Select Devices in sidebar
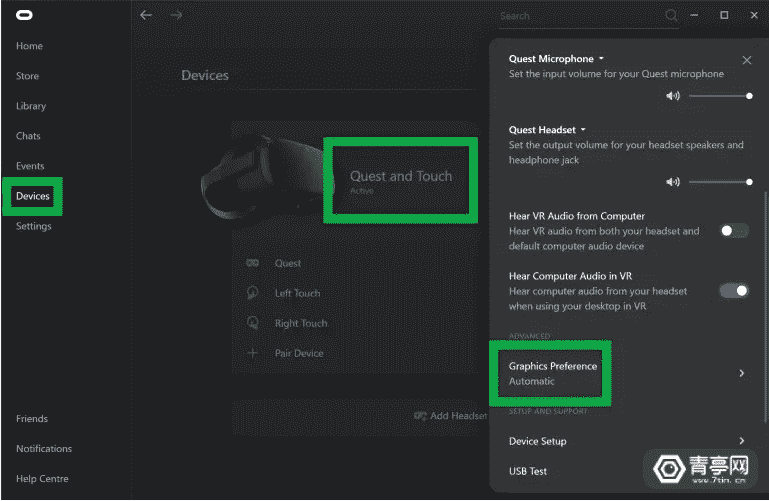The image size is (769, 501). (33, 196)
